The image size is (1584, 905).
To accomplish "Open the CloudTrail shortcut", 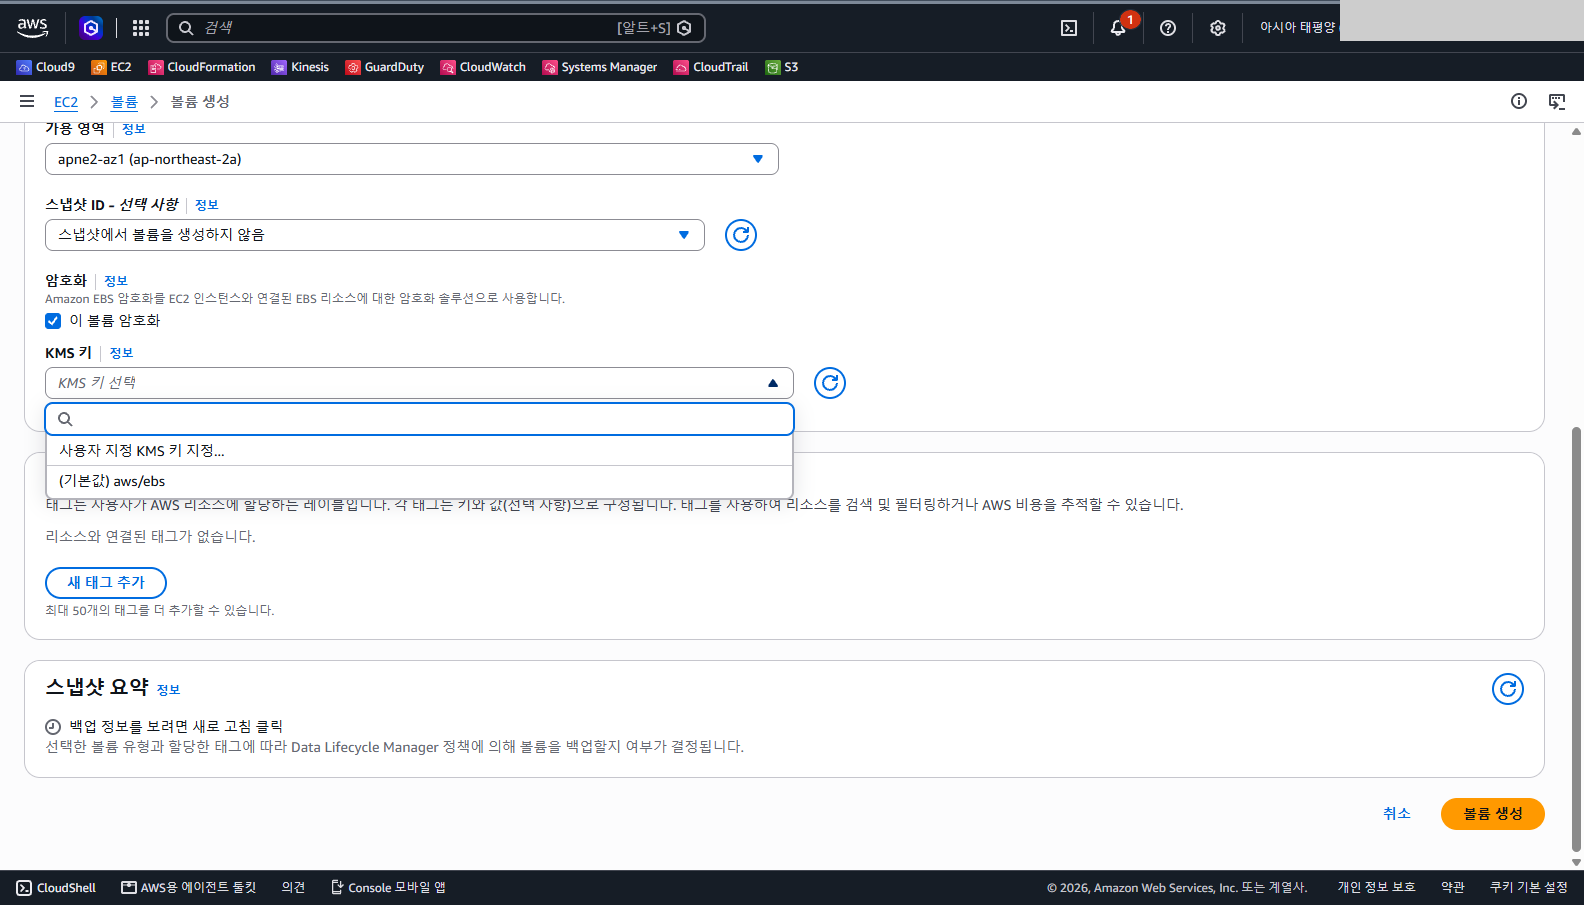I will click(711, 67).
